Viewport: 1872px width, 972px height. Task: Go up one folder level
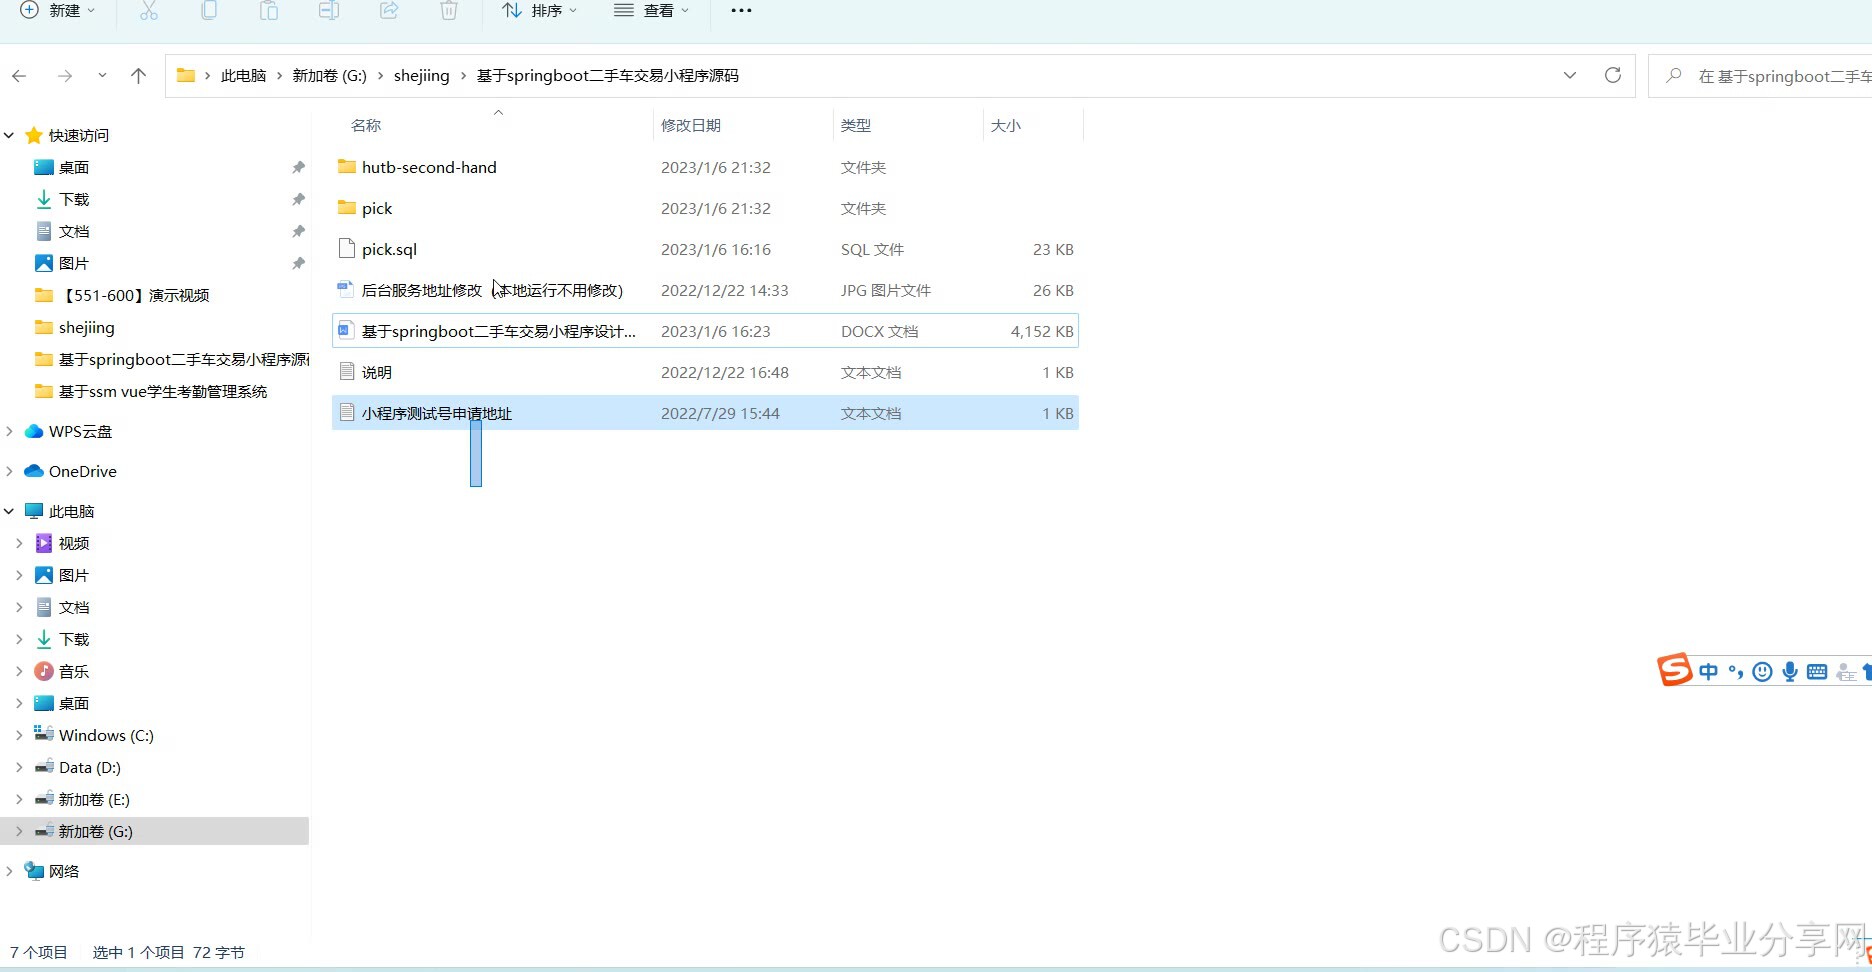138,76
